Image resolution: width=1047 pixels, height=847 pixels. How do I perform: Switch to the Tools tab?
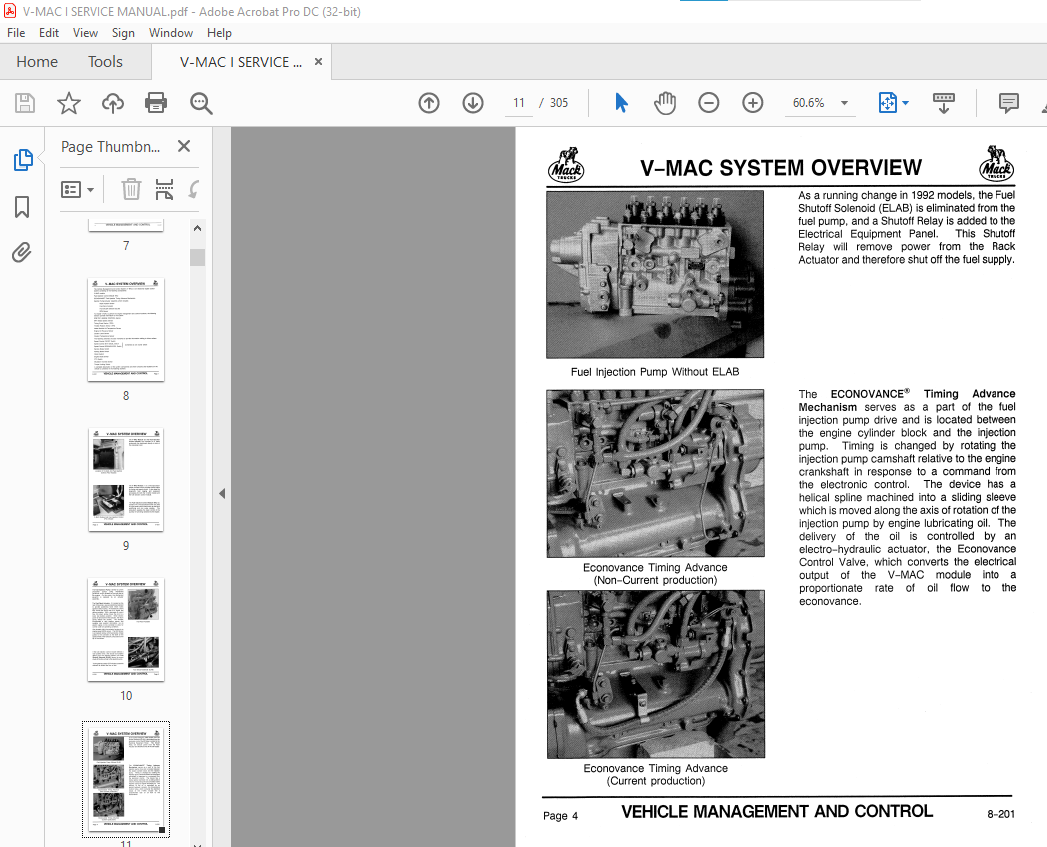[106, 61]
